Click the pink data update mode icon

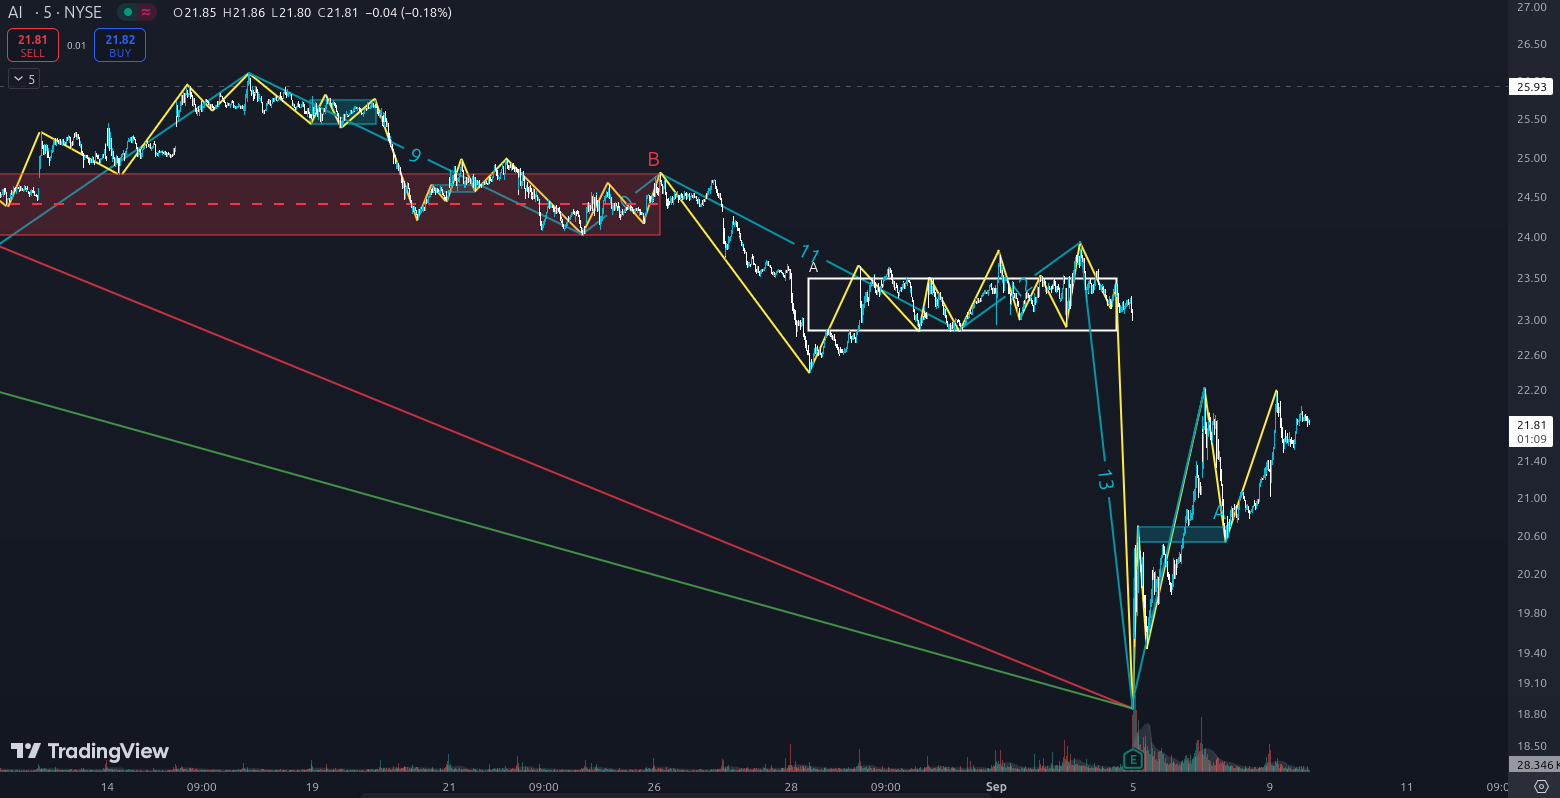coord(146,13)
